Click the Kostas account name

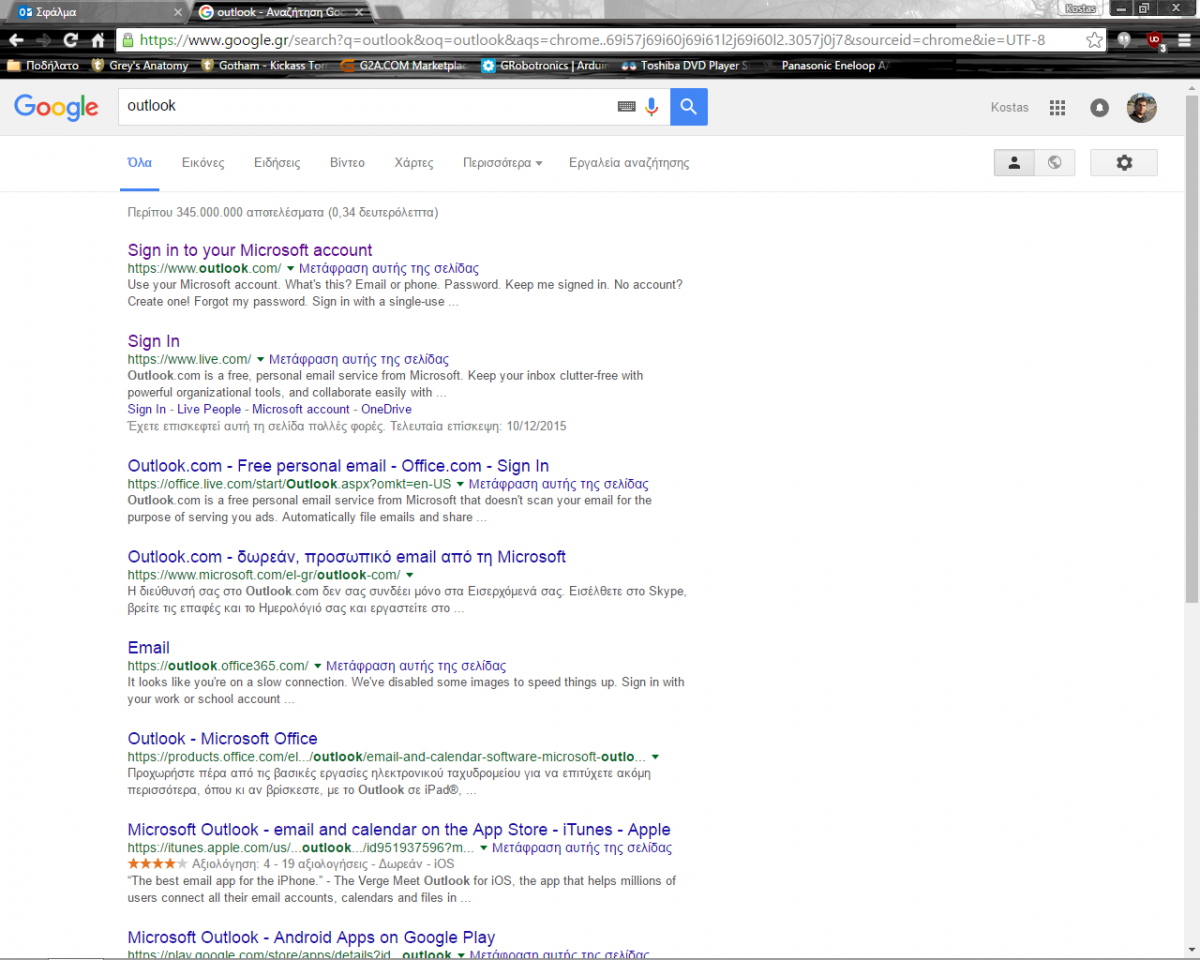point(1009,108)
